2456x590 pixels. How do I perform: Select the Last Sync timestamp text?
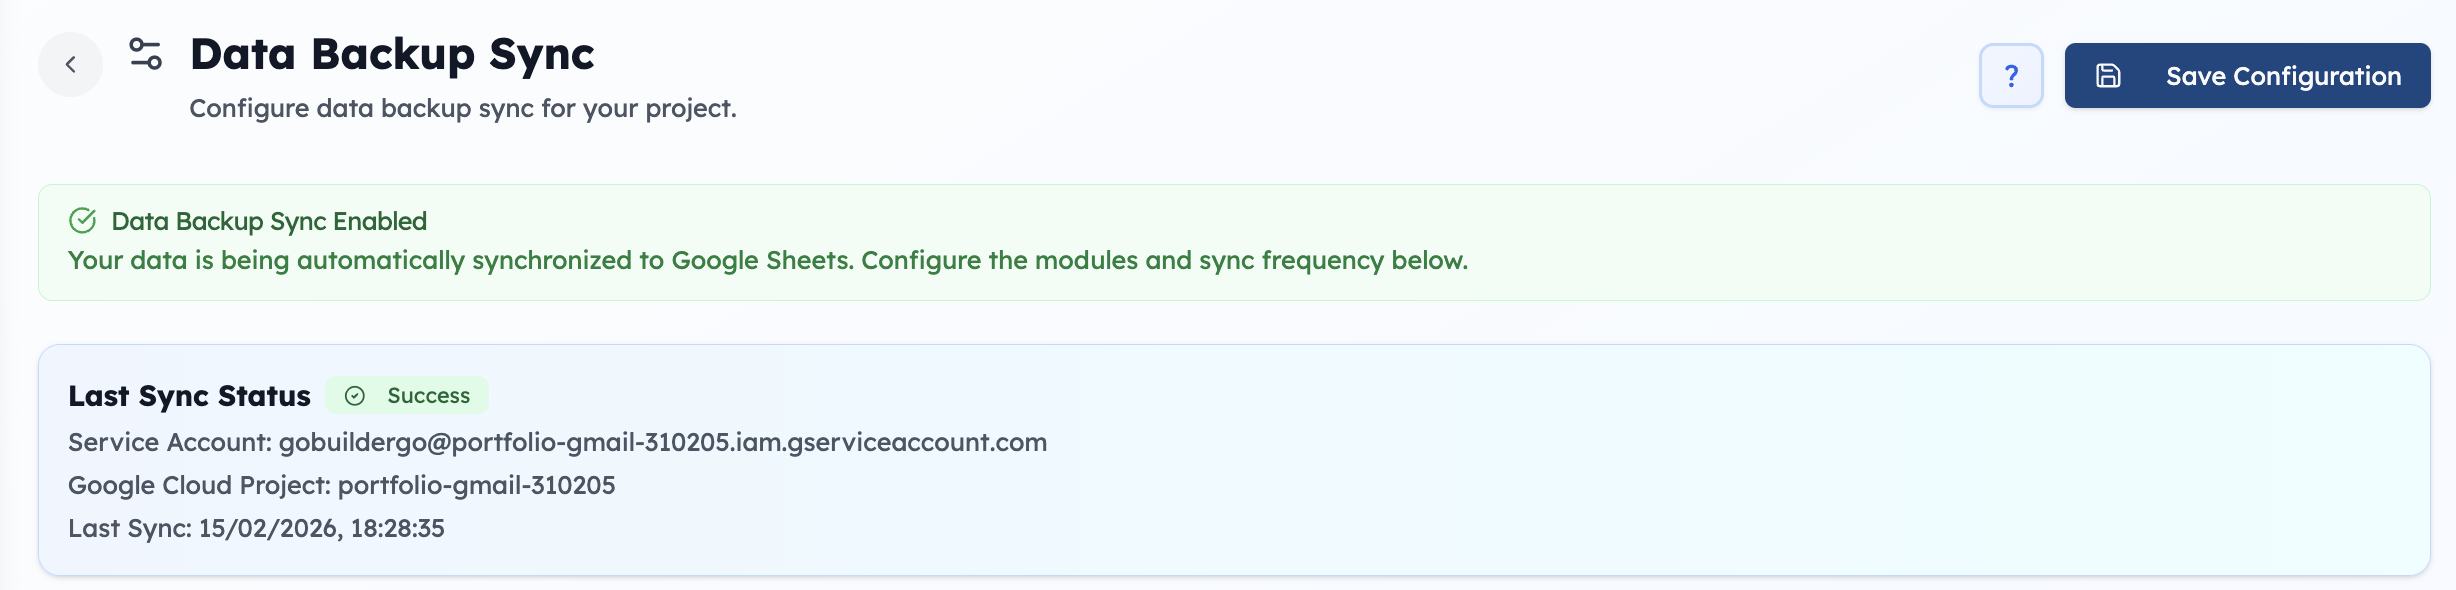tap(255, 530)
